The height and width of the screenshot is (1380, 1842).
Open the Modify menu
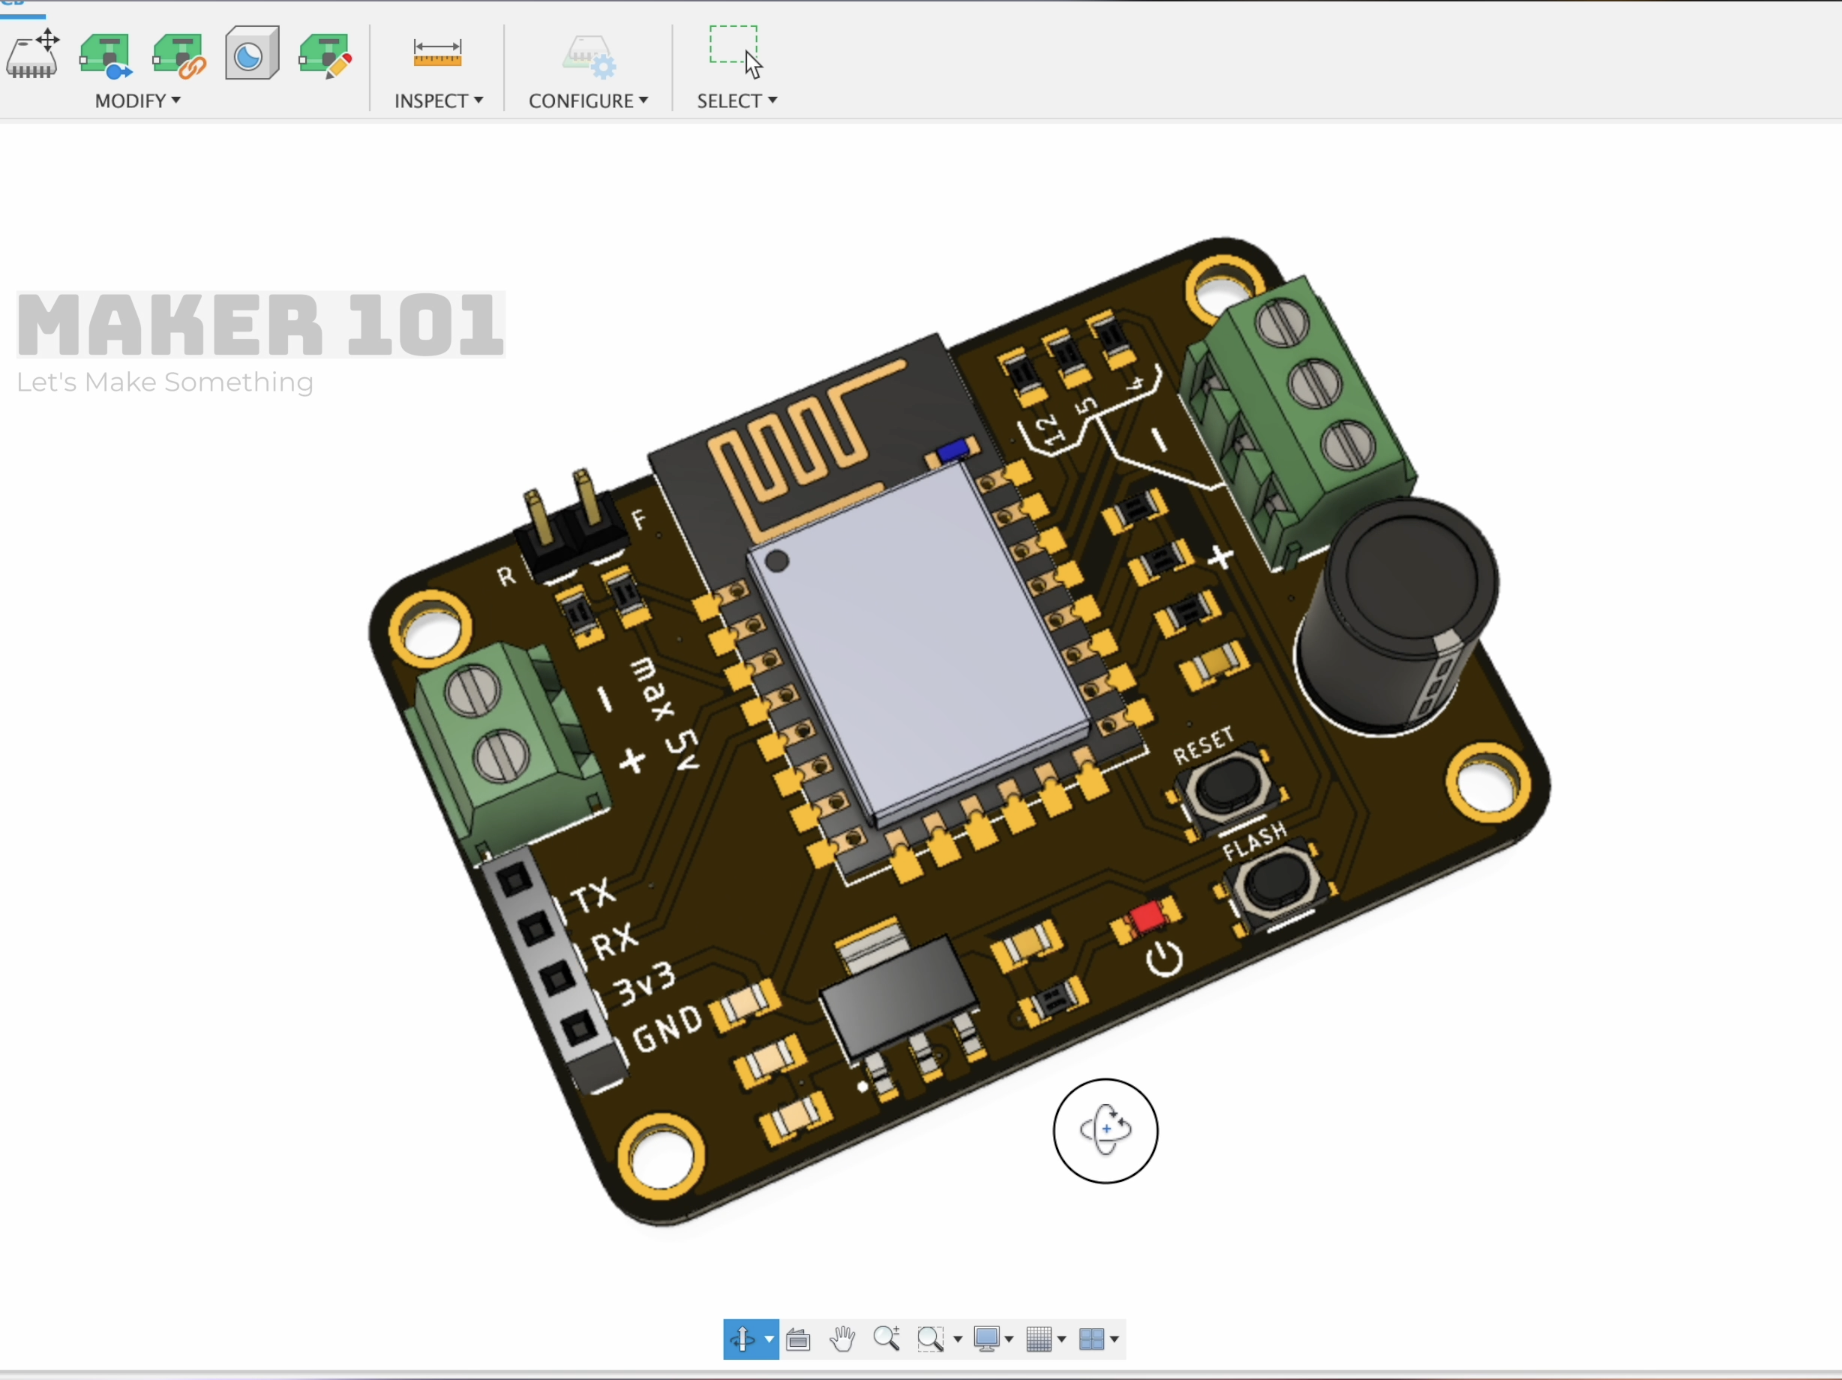(x=137, y=100)
